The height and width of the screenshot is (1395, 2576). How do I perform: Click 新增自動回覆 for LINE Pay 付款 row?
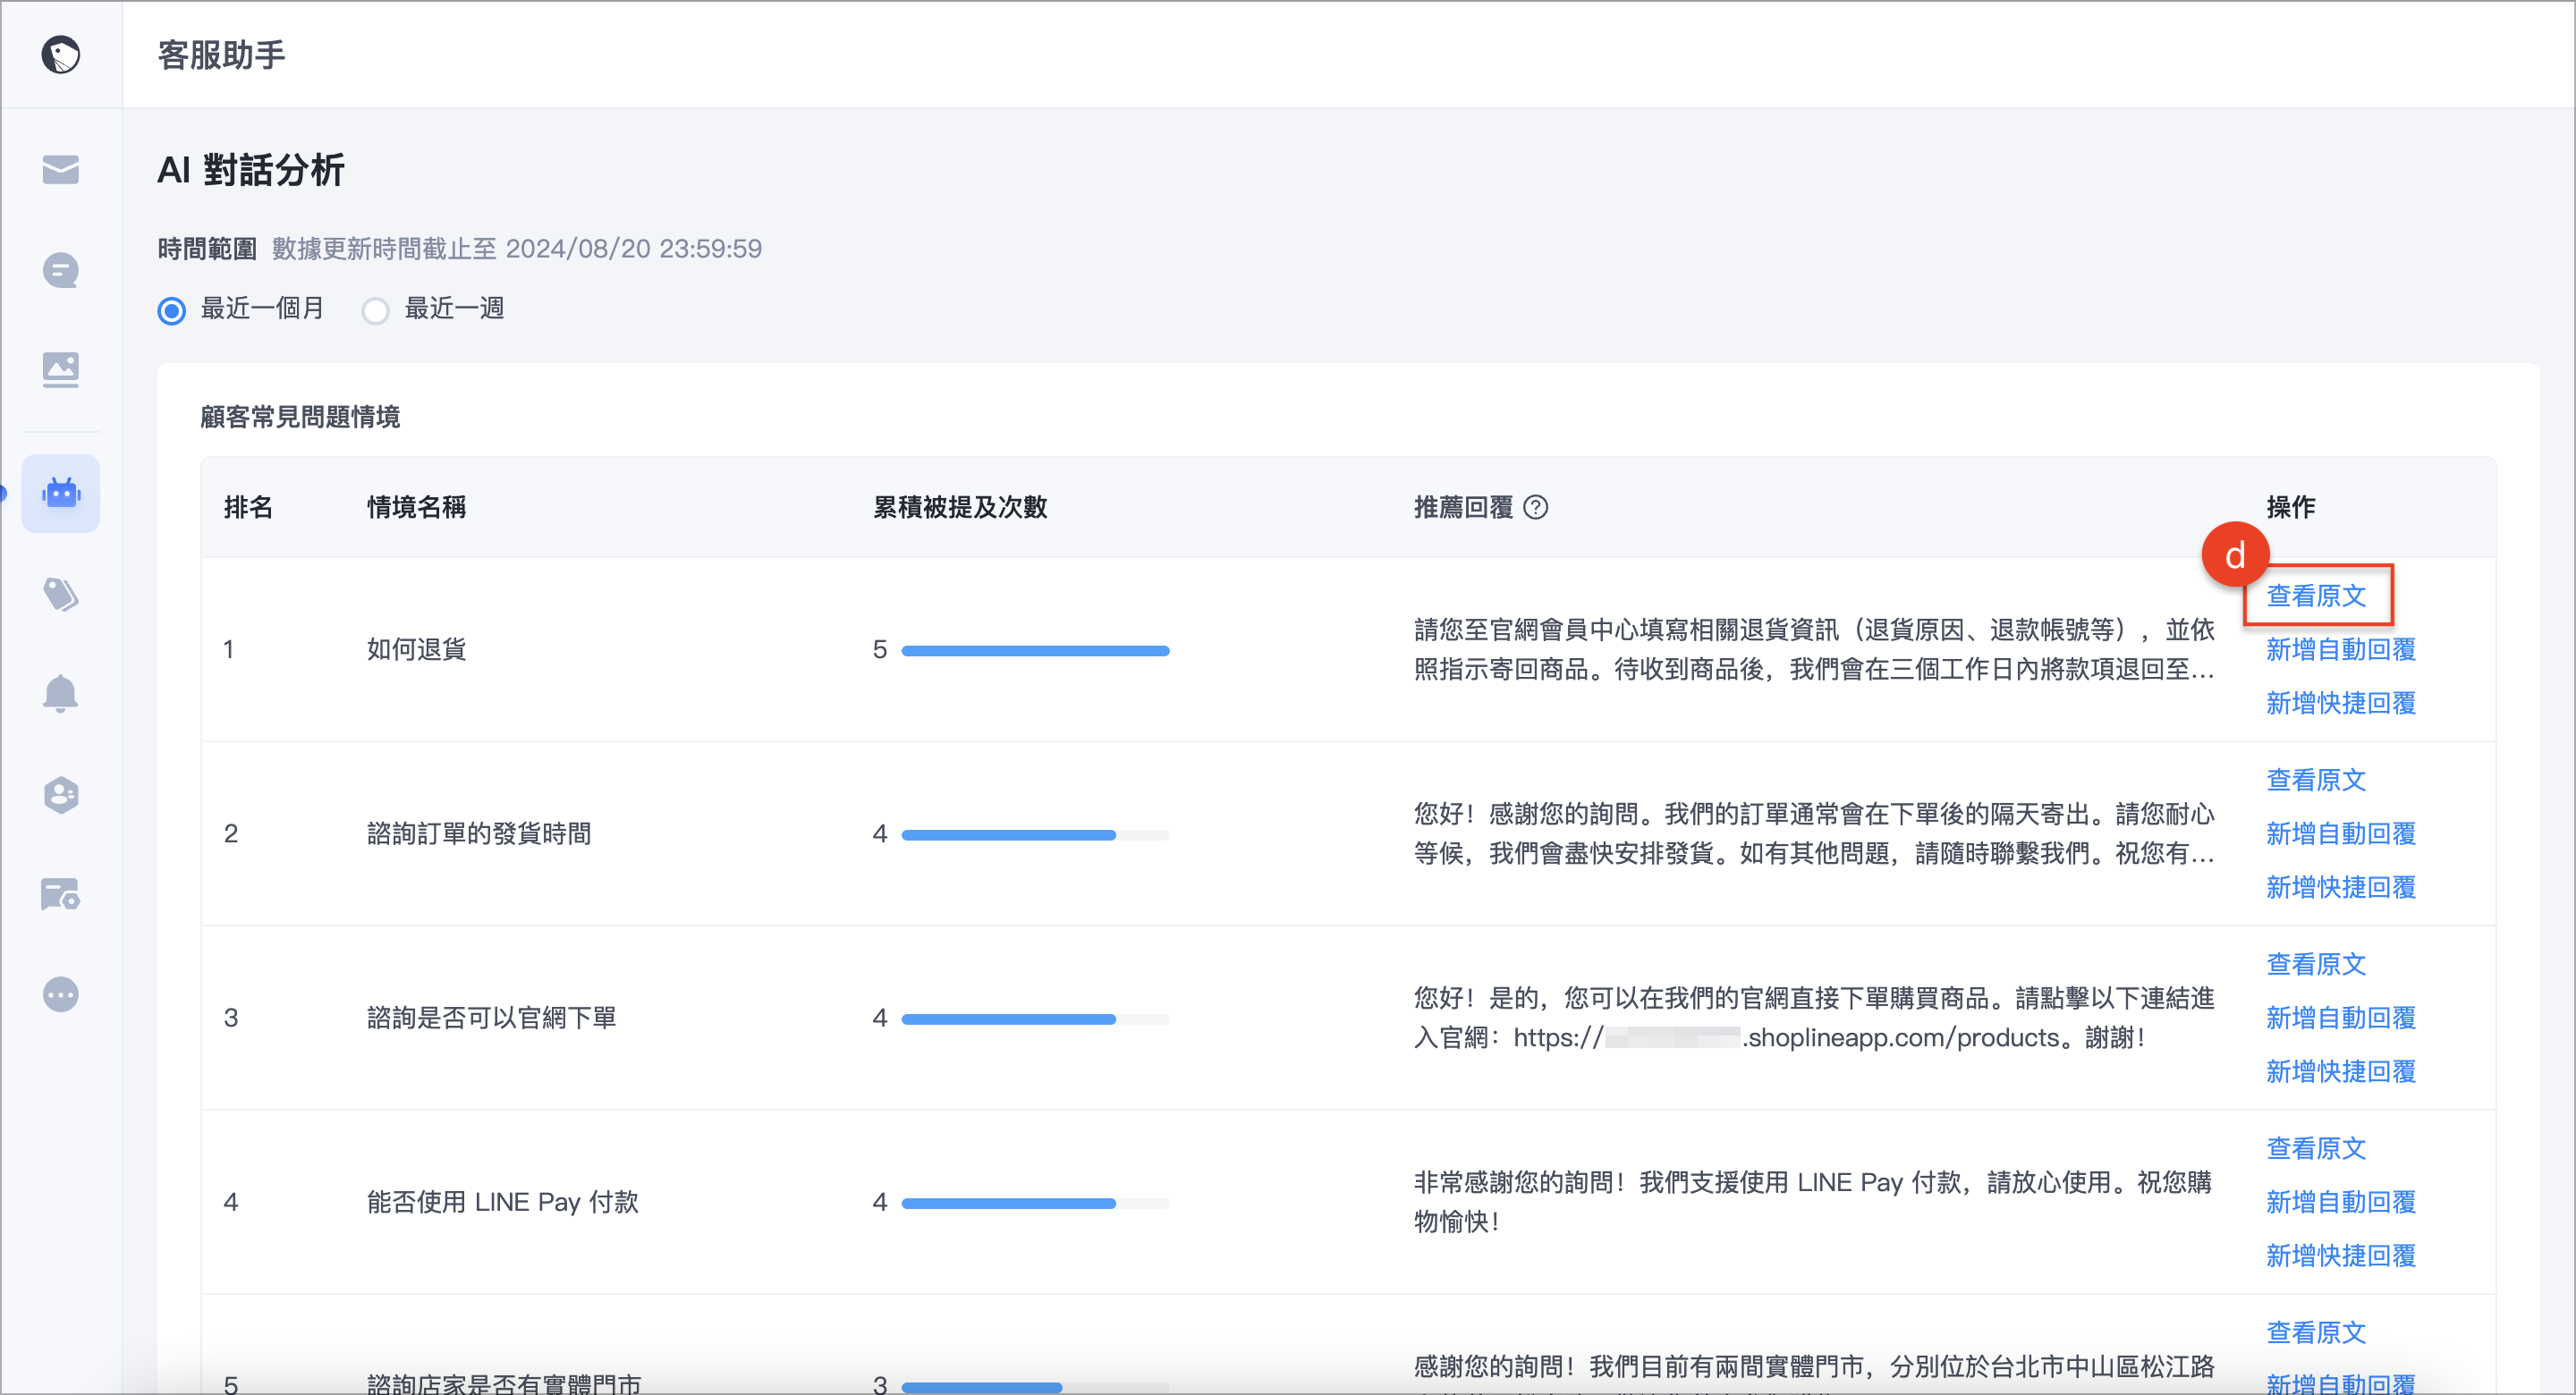click(2340, 1201)
